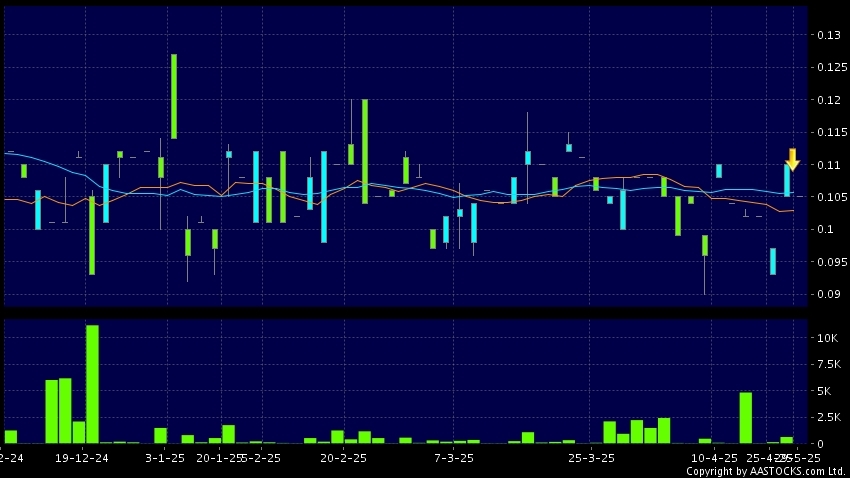Select the 3-1-25 date label
Screen dimensions: 850x478
(x=165, y=458)
